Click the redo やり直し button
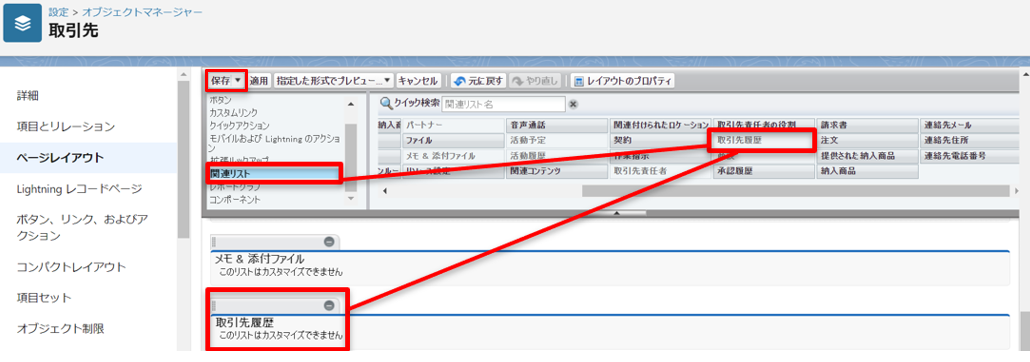The height and width of the screenshot is (362, 1030). coord(534,81)
